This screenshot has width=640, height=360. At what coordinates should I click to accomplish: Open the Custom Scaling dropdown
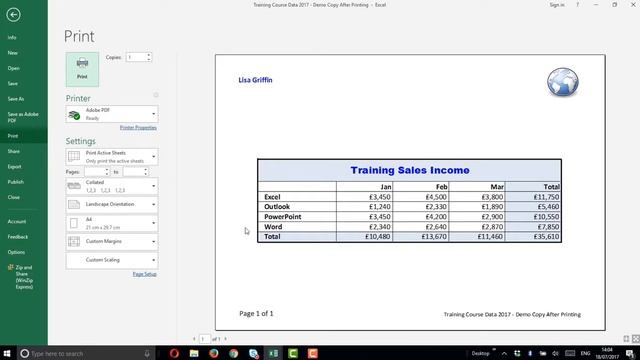pos(112,260)
